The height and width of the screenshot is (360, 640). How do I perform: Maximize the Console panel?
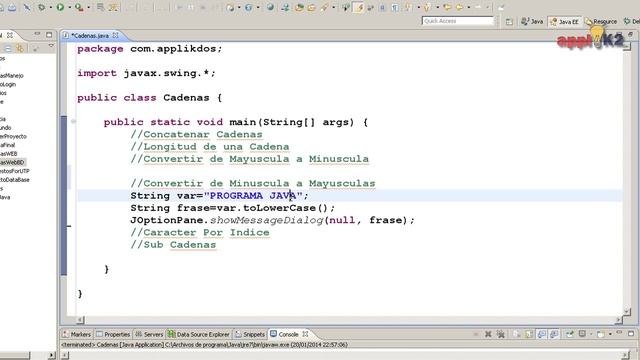tap(631, 333)
